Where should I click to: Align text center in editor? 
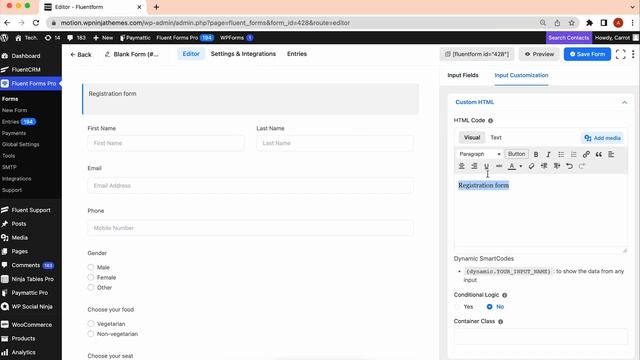point(462,166)
